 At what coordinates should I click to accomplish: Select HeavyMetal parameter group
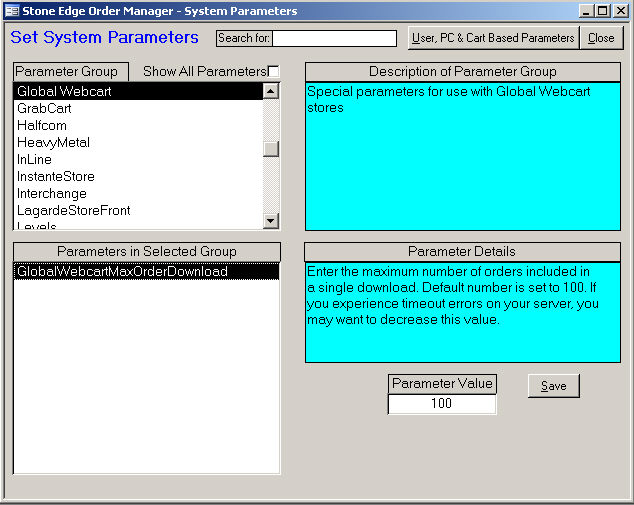(139, 142)
